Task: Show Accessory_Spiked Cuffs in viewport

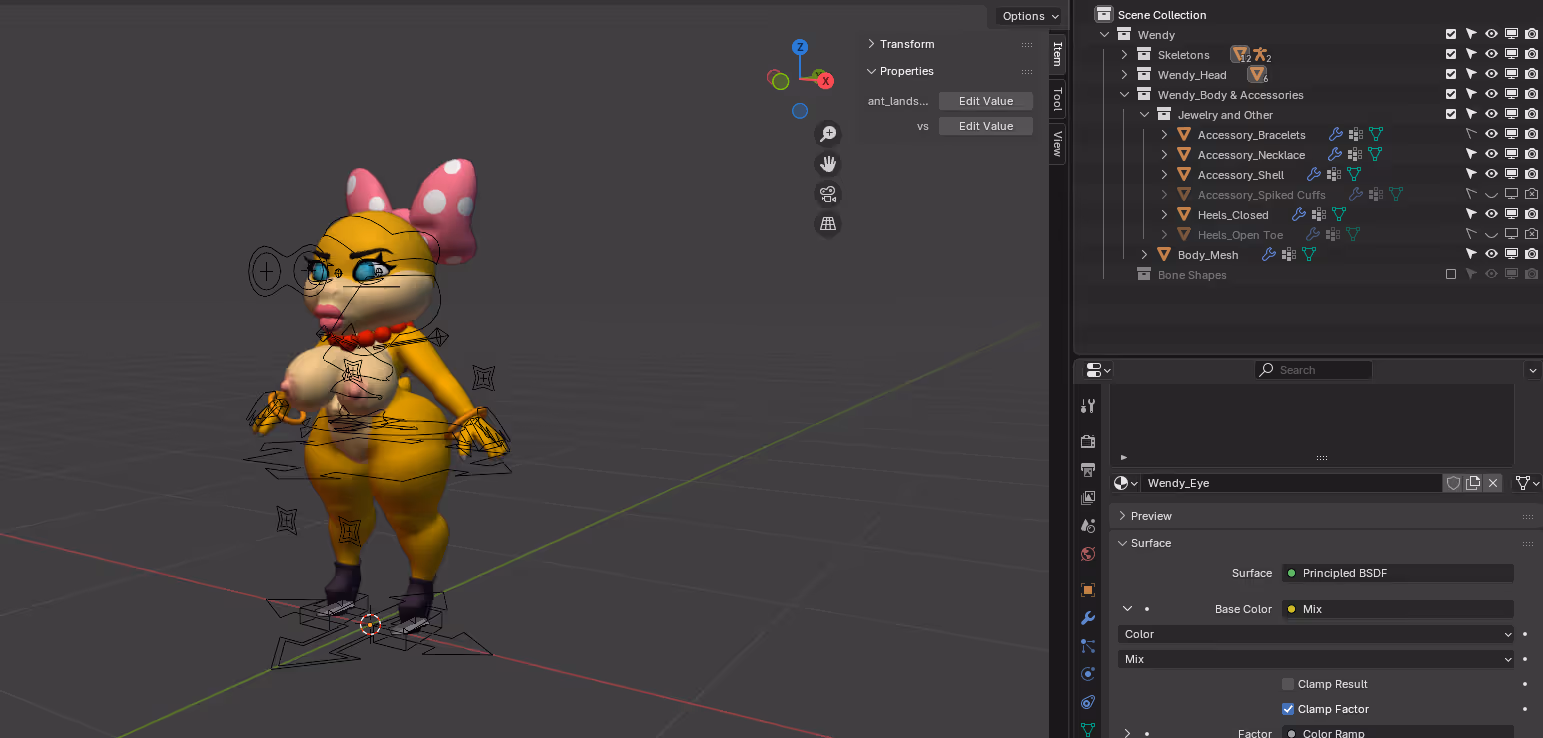Action: [x=1491, y=195]
